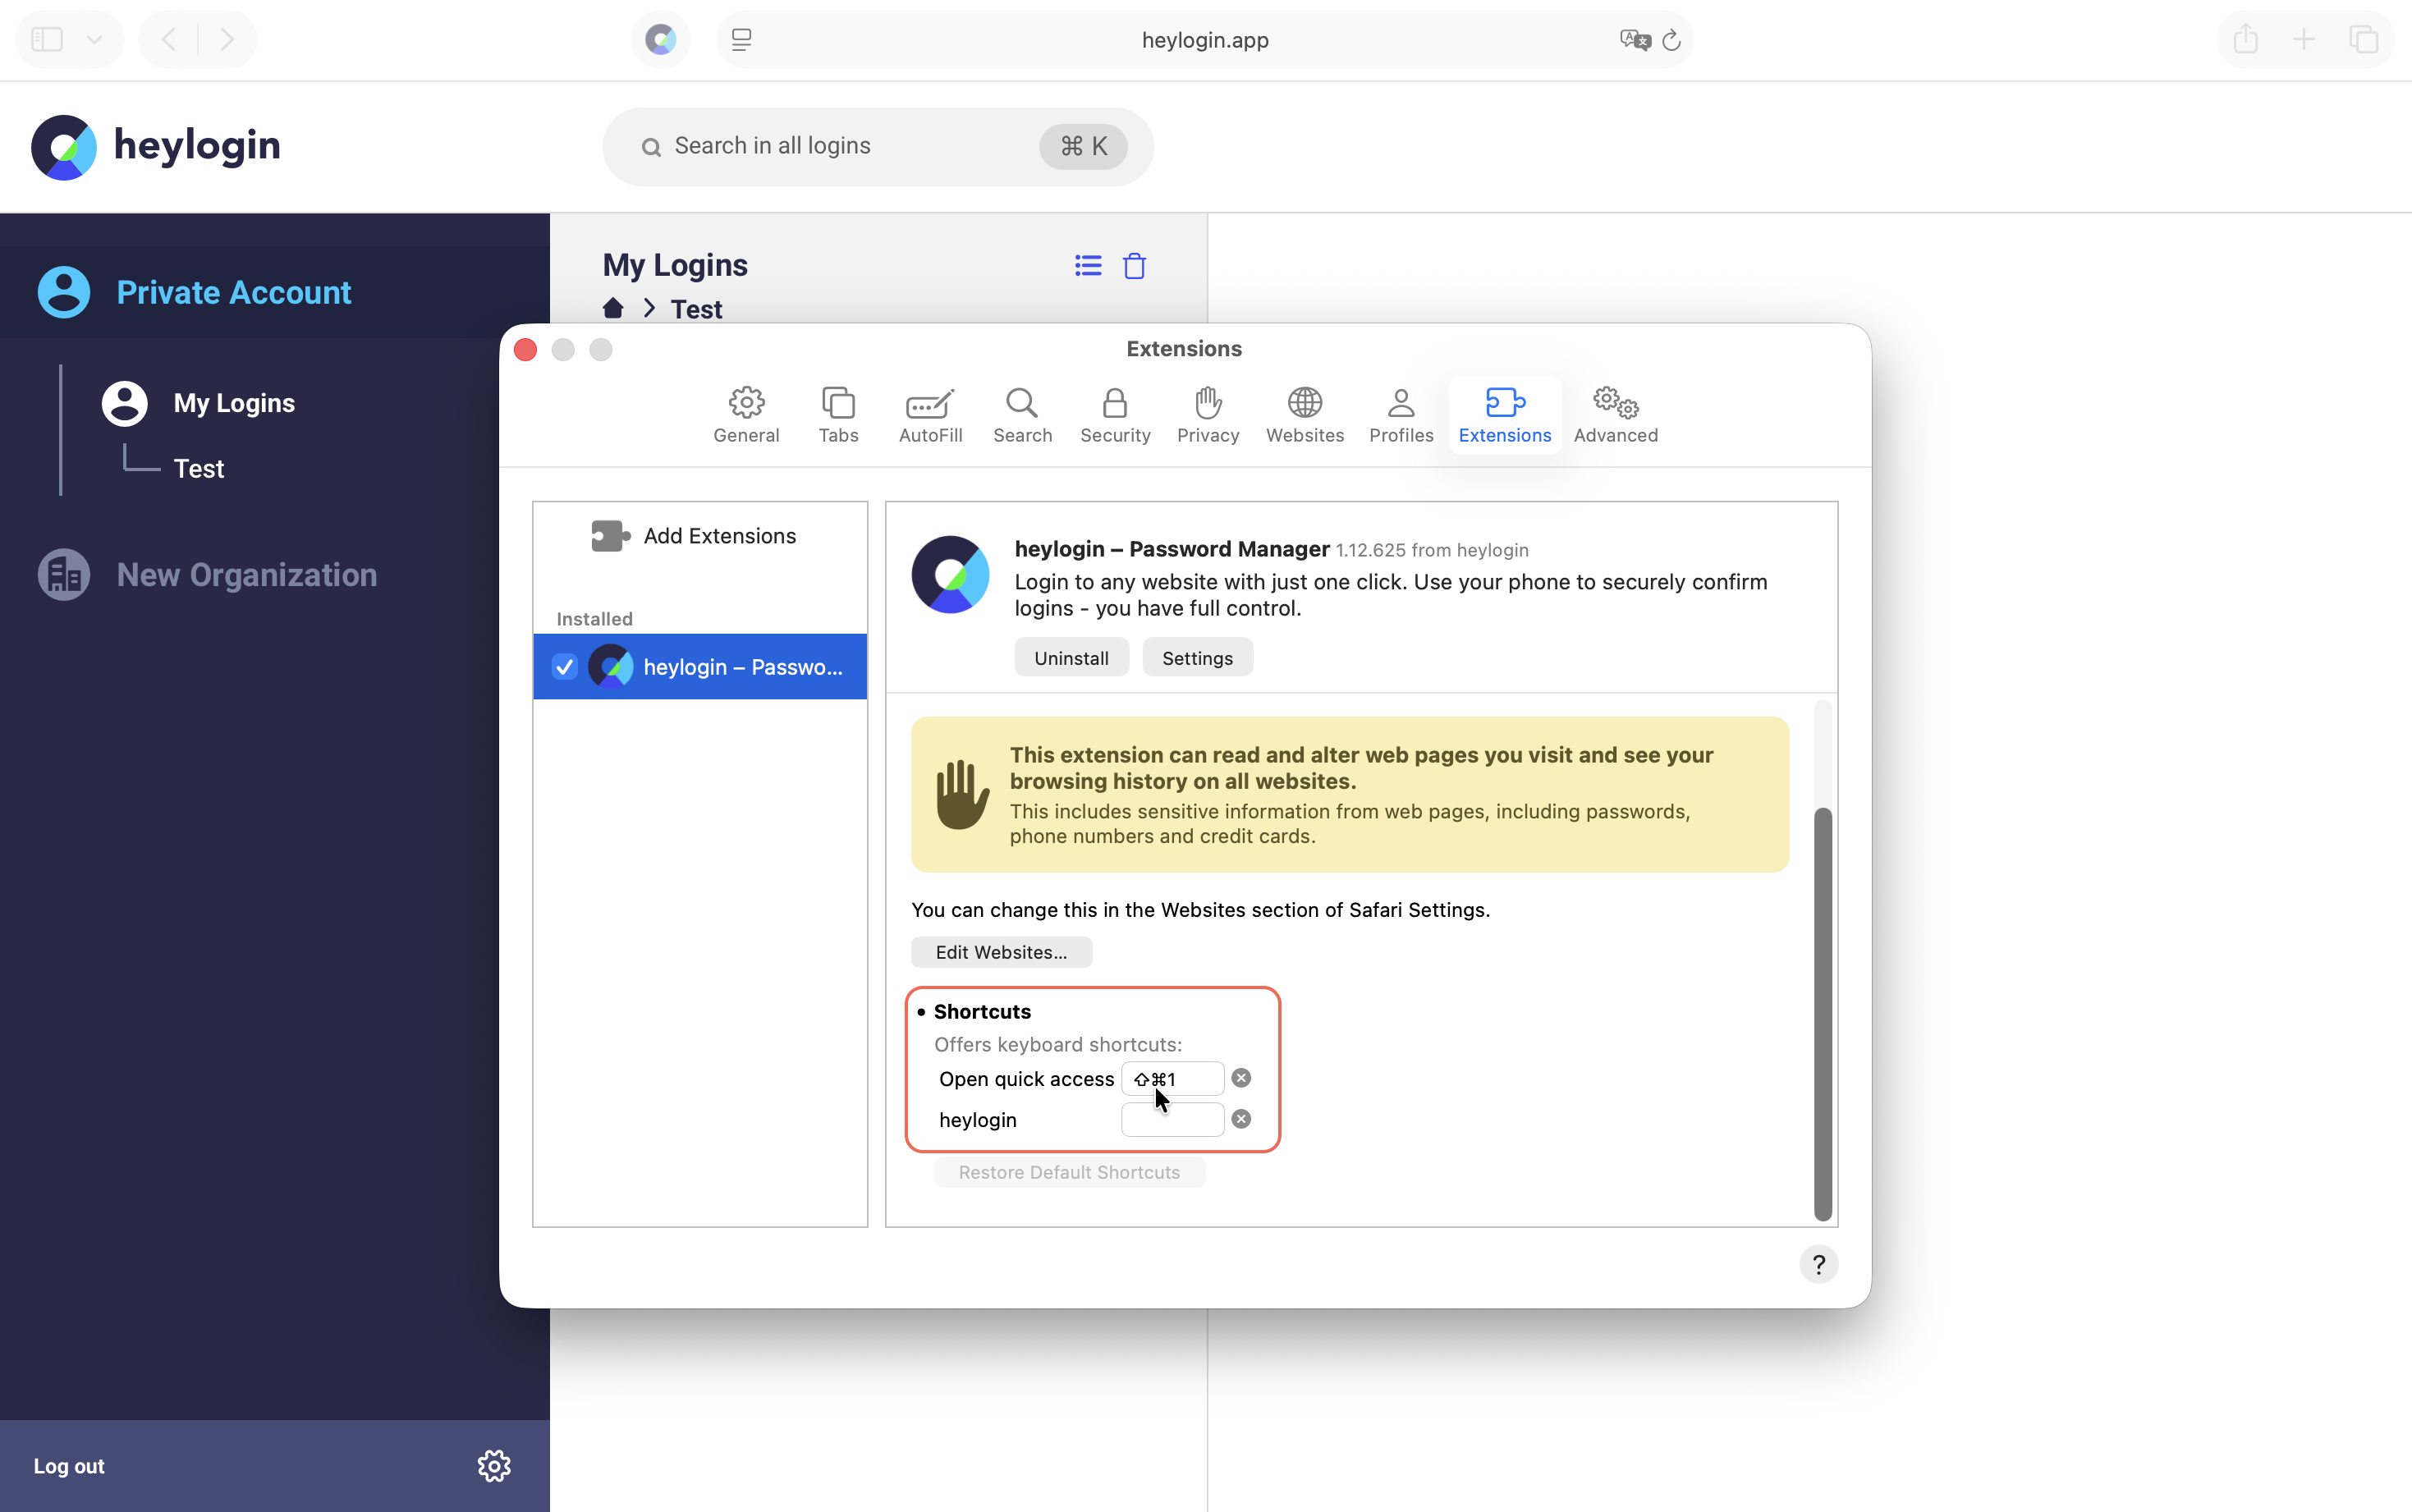Open help with the question mark button
Image resolution: width=2412 pixels, height=1512 pixels.
1818,1264
